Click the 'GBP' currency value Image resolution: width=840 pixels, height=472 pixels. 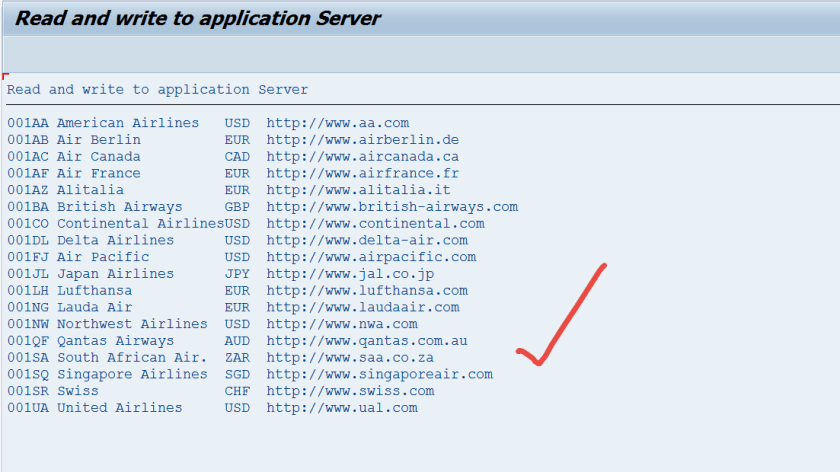[x=237, y=207]
